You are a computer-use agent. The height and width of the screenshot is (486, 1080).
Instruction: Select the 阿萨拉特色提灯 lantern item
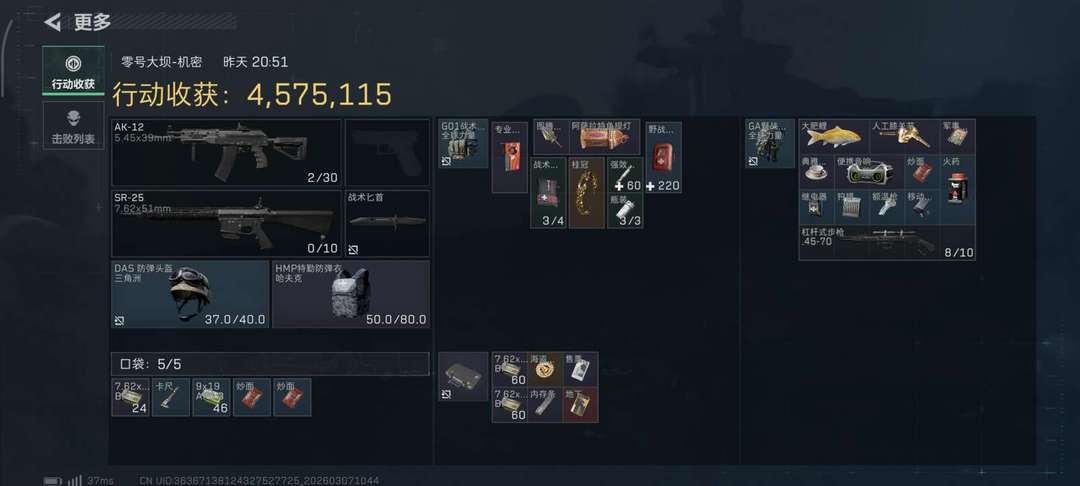click(604, 137)
